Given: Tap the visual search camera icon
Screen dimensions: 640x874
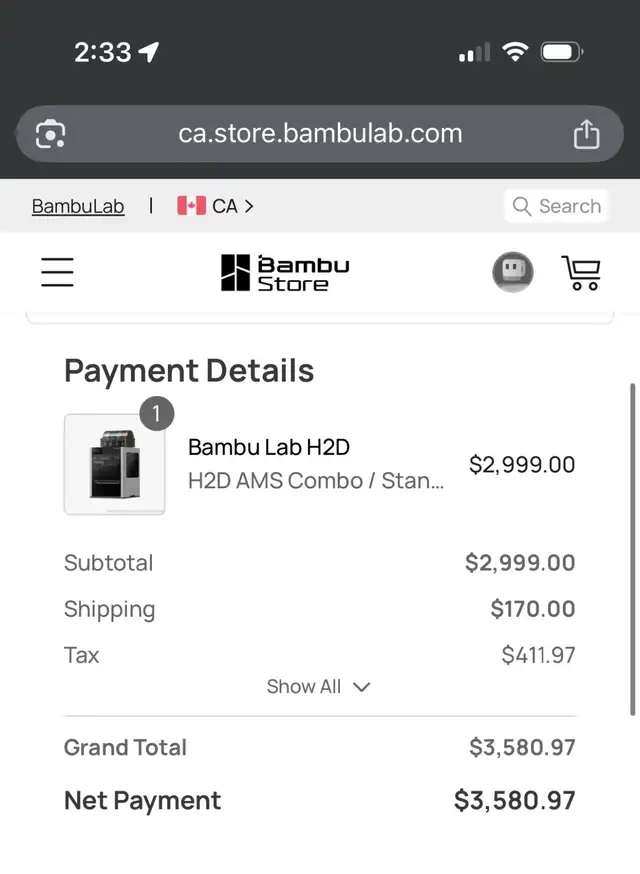Looking at the screenshot, I should coord(50,133).
